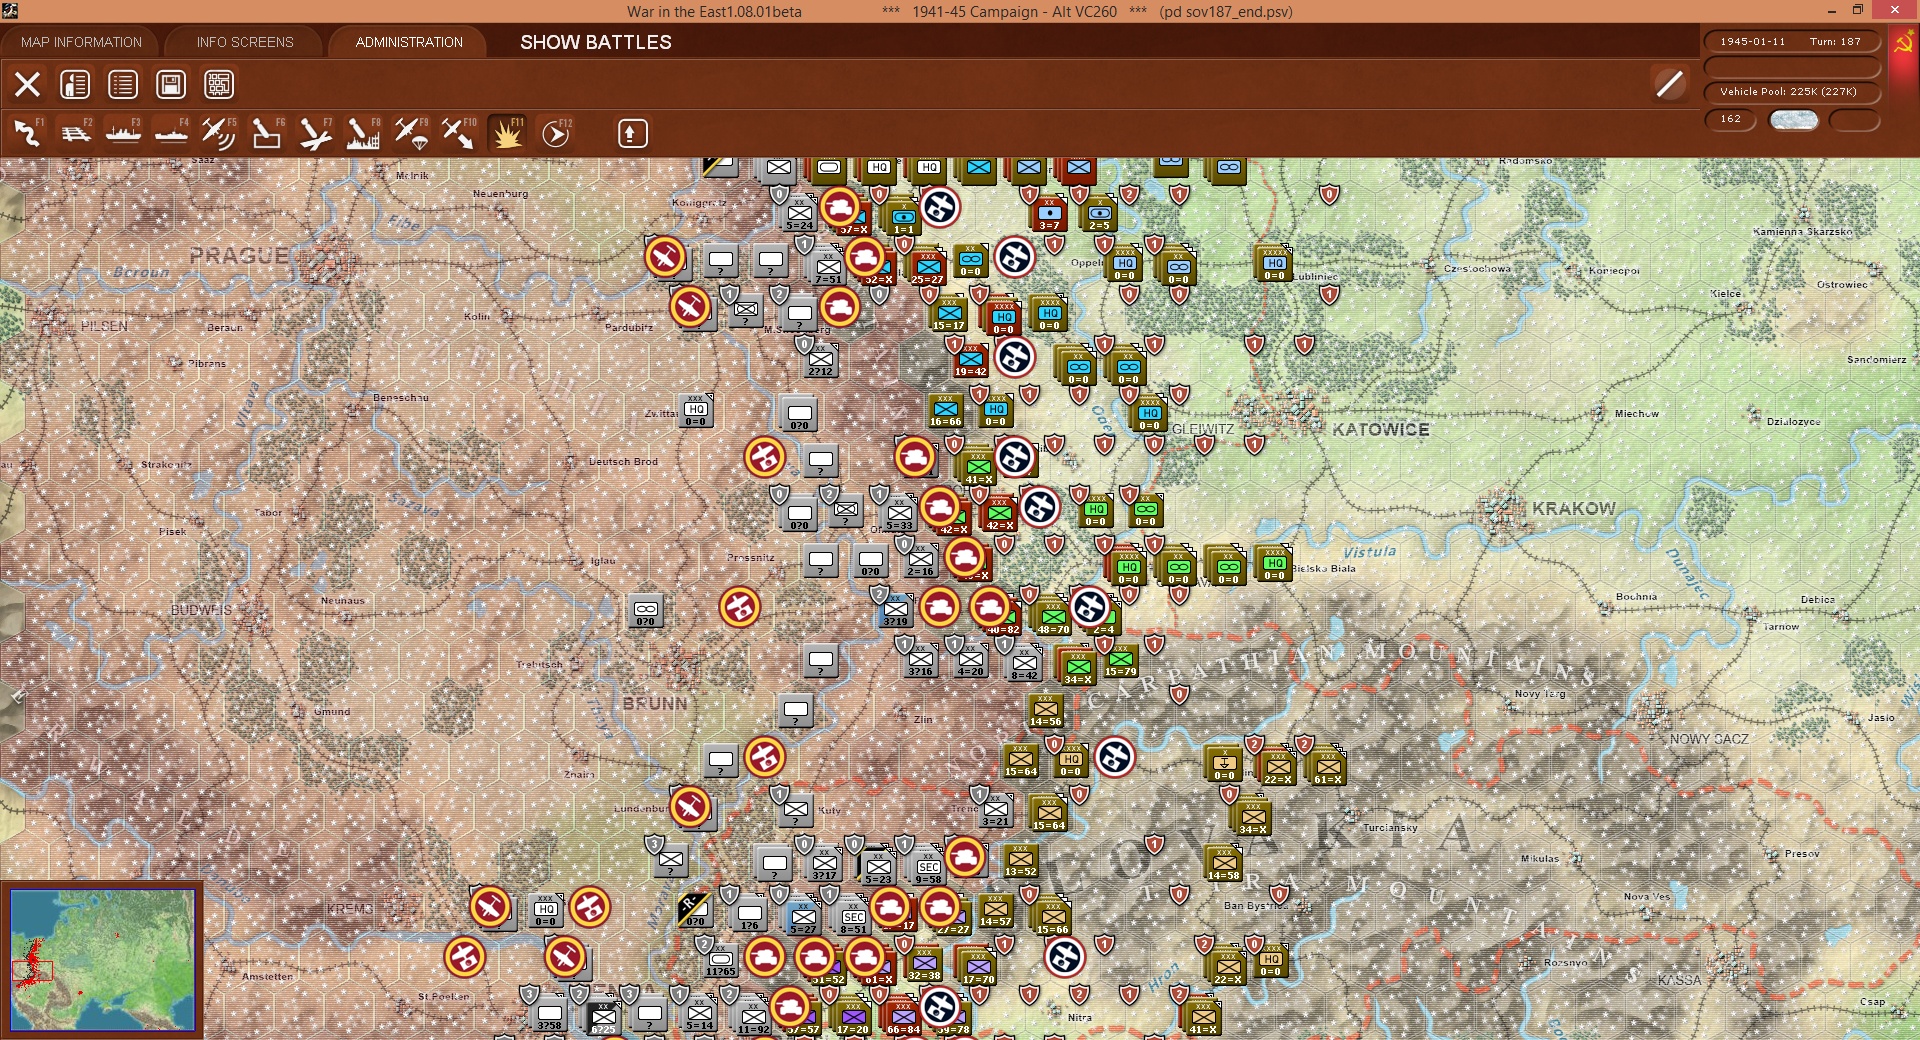1920x1040 pixels.
Task: Select the unit counter labeled 3=7
Action: pos(1049,214)
